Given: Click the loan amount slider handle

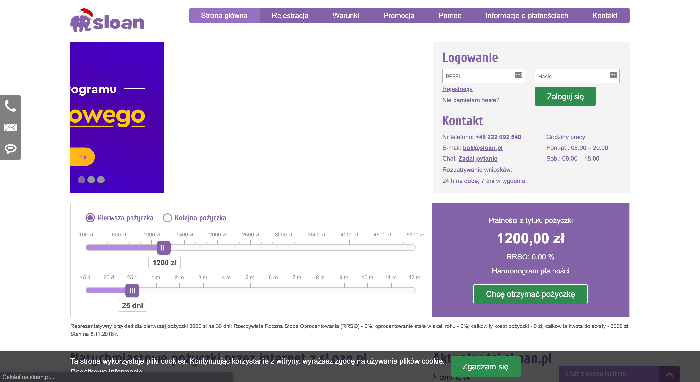Looking at the screenshot, I should click(x=163, y=248).
